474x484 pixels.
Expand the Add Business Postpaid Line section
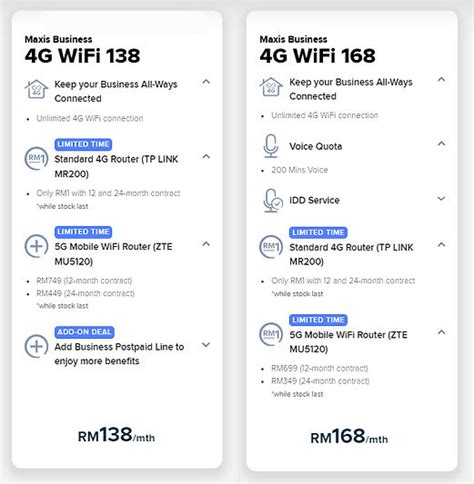206,345
